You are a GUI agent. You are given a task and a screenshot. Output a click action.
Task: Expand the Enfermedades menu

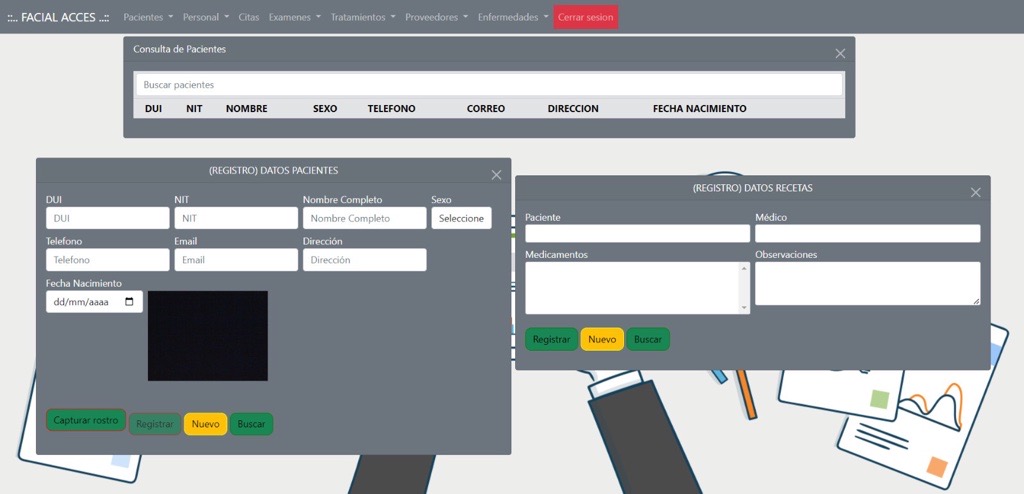pos(512,17)
